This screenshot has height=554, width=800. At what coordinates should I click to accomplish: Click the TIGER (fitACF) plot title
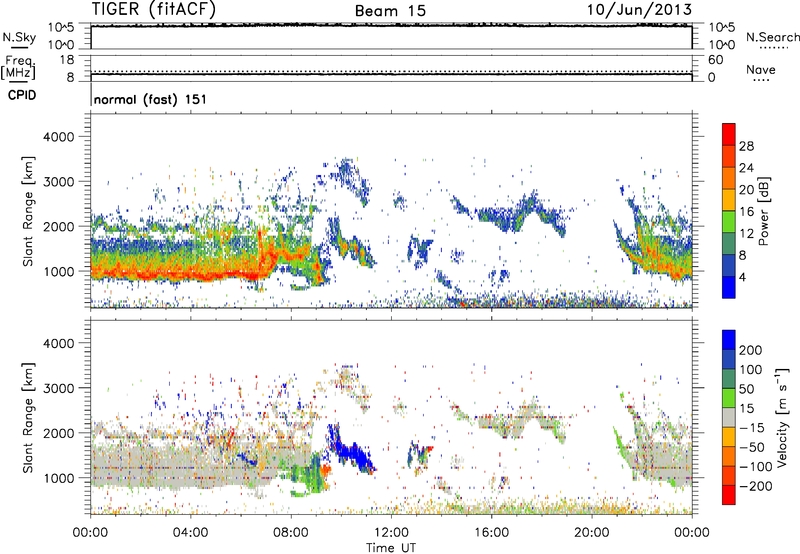pyautogui.click(x=154, y=9)
